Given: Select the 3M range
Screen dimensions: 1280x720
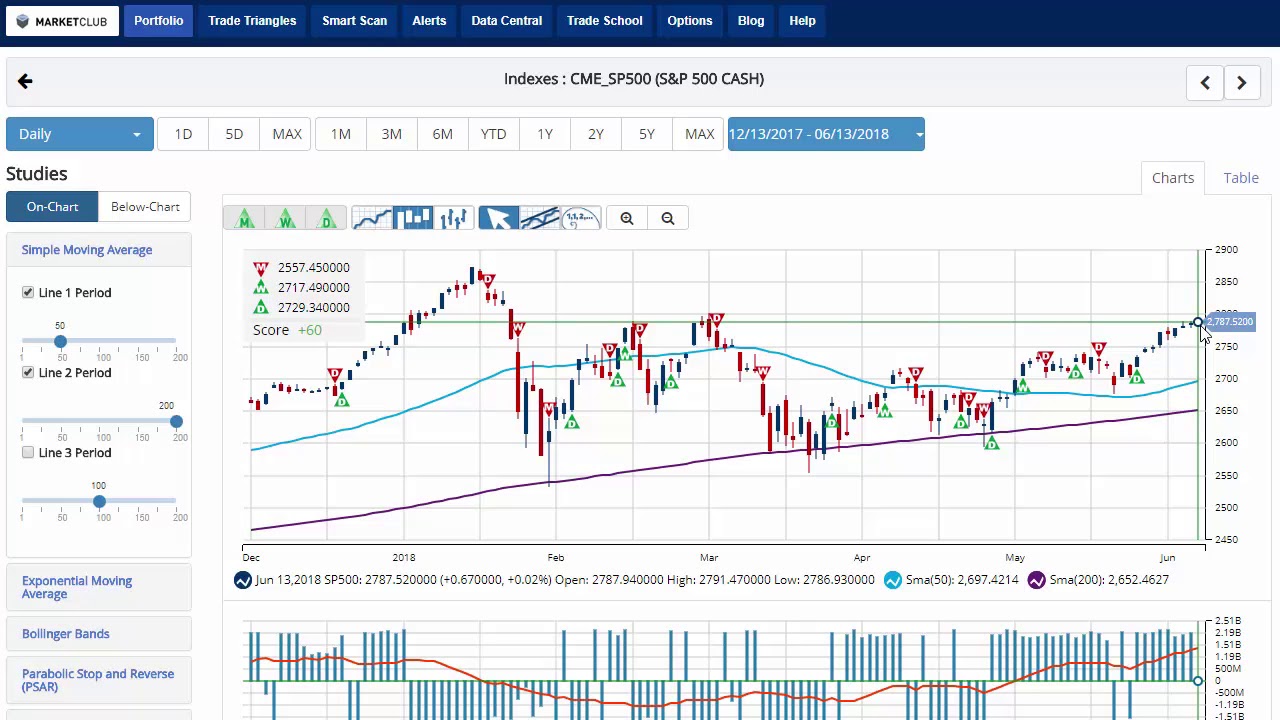Looking at the screenshot, I should (392, 134).
